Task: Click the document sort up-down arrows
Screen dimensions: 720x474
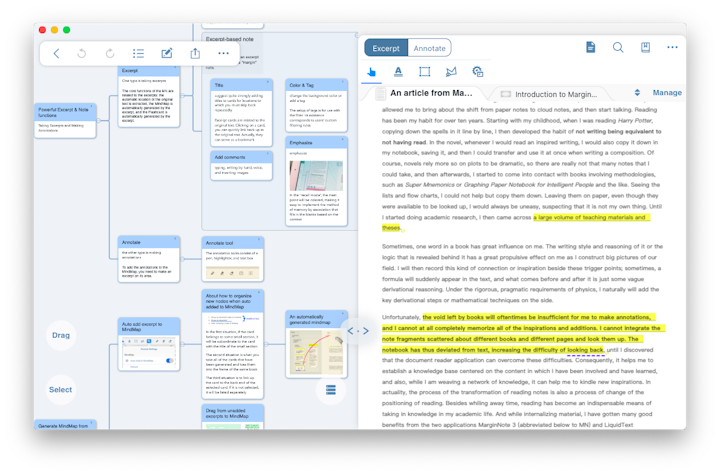Action: (637, 92)
